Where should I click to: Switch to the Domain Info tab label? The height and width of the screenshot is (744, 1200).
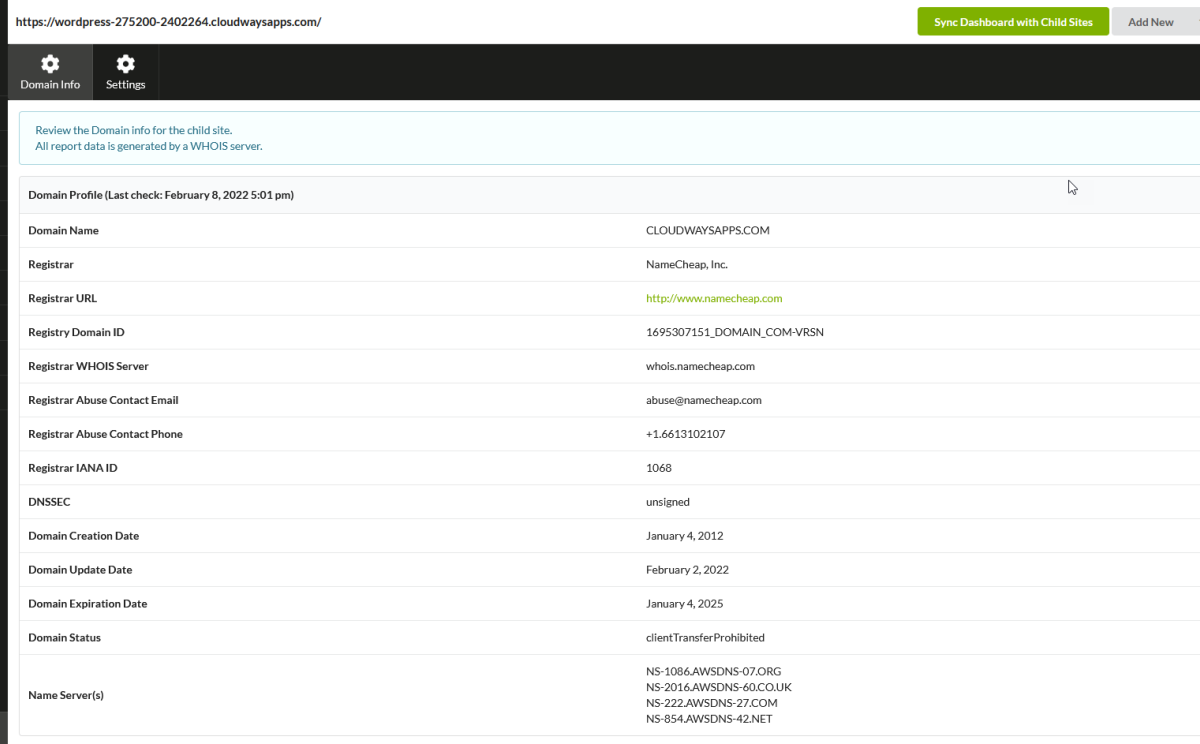click(x=50, y=85)
